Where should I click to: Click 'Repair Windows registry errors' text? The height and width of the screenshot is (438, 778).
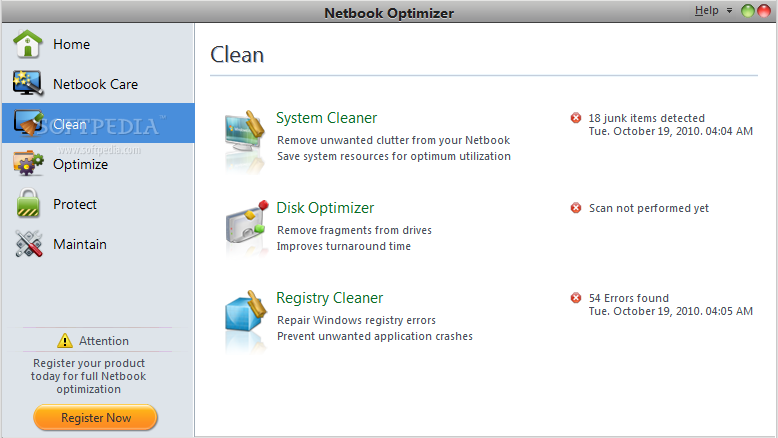pyautogui.click(x=356, y=320)
